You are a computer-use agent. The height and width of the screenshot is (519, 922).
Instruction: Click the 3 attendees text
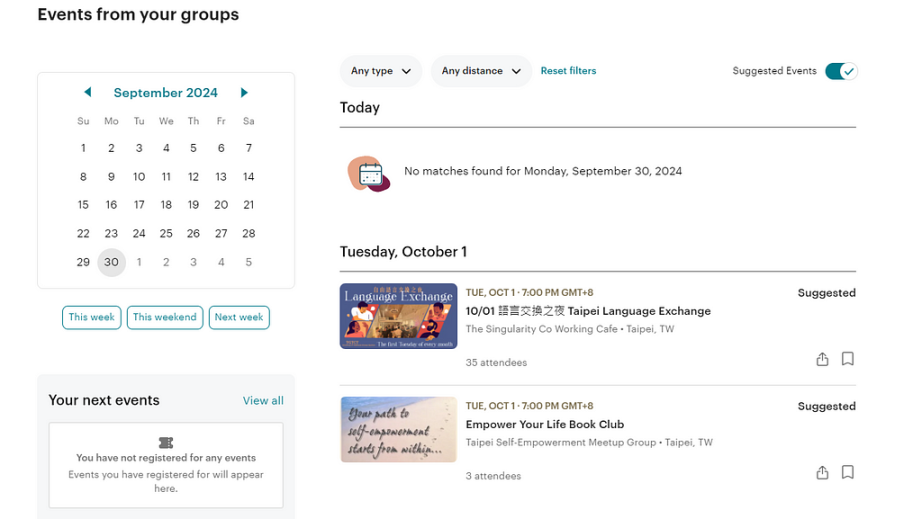click(493, 476)
